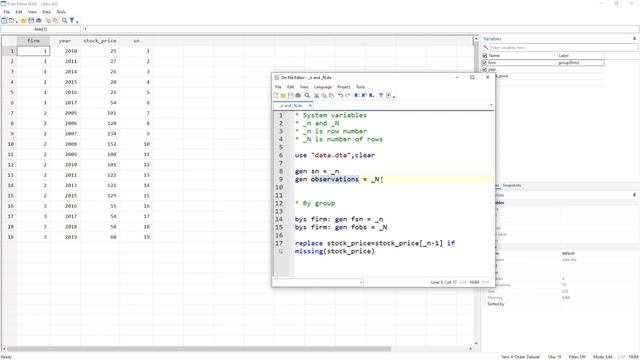Image resolution: width=640 pixels, height=360 pixels.
Task: Click the cell value formula field
Action: coord(361,29)
